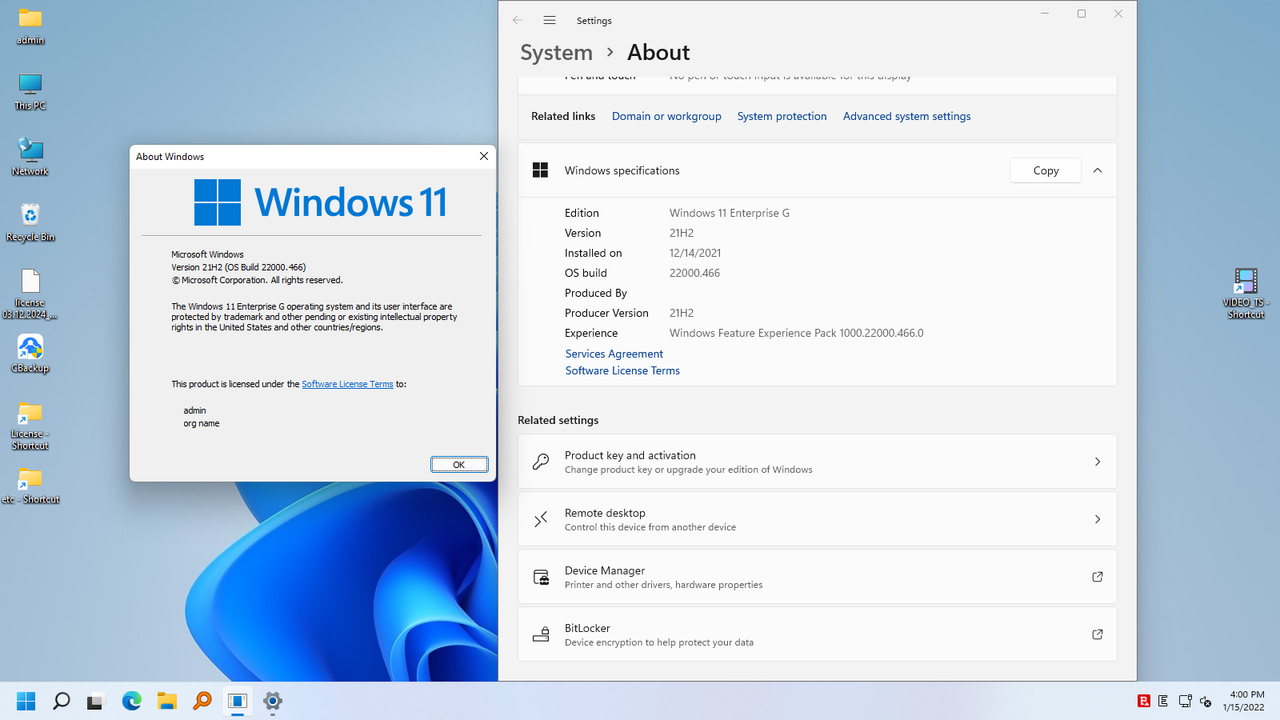Viewport: 1280px width, 720px height.
Task: Go back in the Settings window
Action: coord(517,20)
